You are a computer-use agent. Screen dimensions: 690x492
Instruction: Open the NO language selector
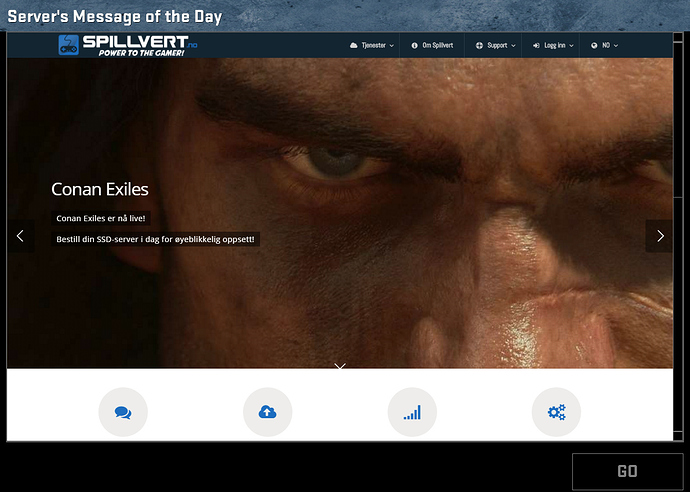[605, 45]
